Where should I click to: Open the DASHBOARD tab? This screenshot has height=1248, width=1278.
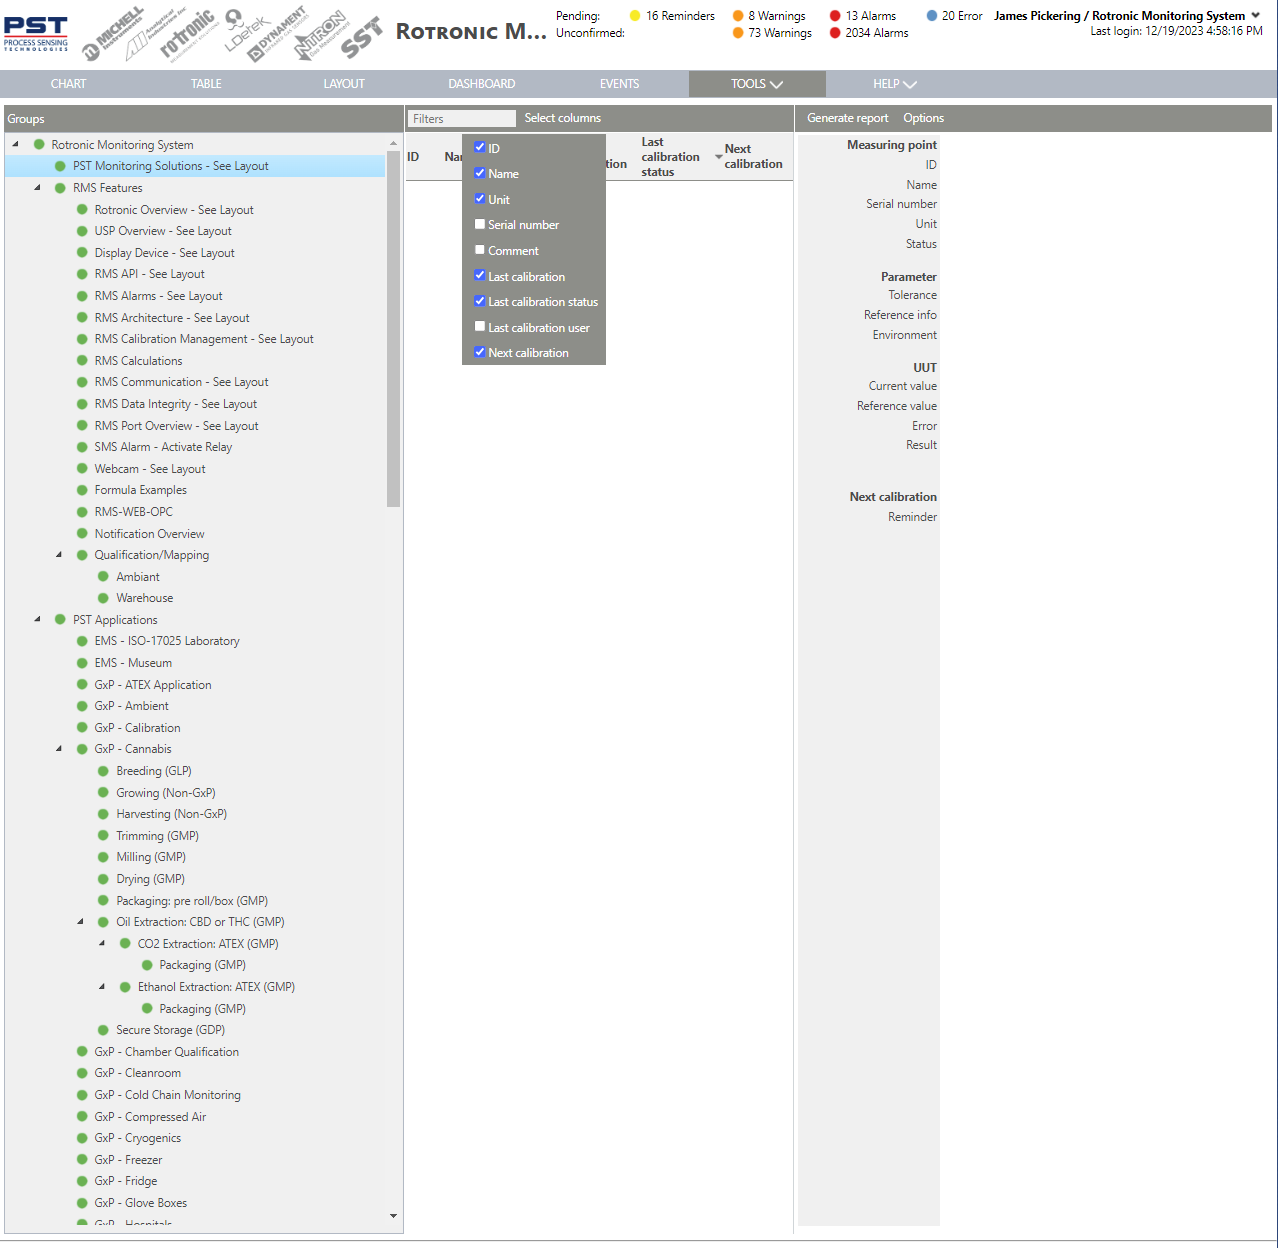tap(482, 84)
